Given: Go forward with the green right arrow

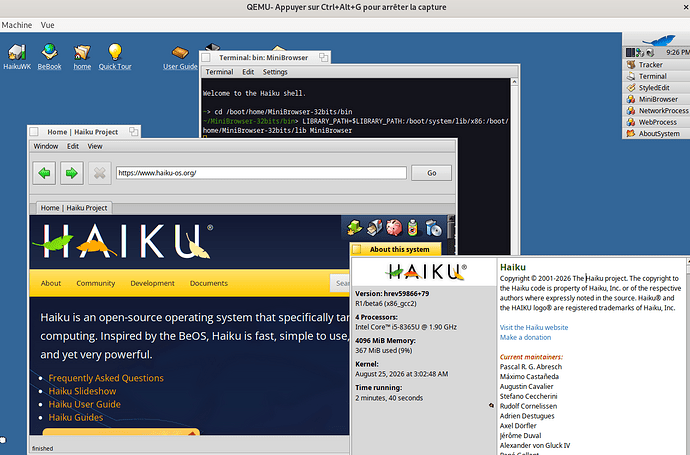Looking at the screenshot, I should (72, 173).
